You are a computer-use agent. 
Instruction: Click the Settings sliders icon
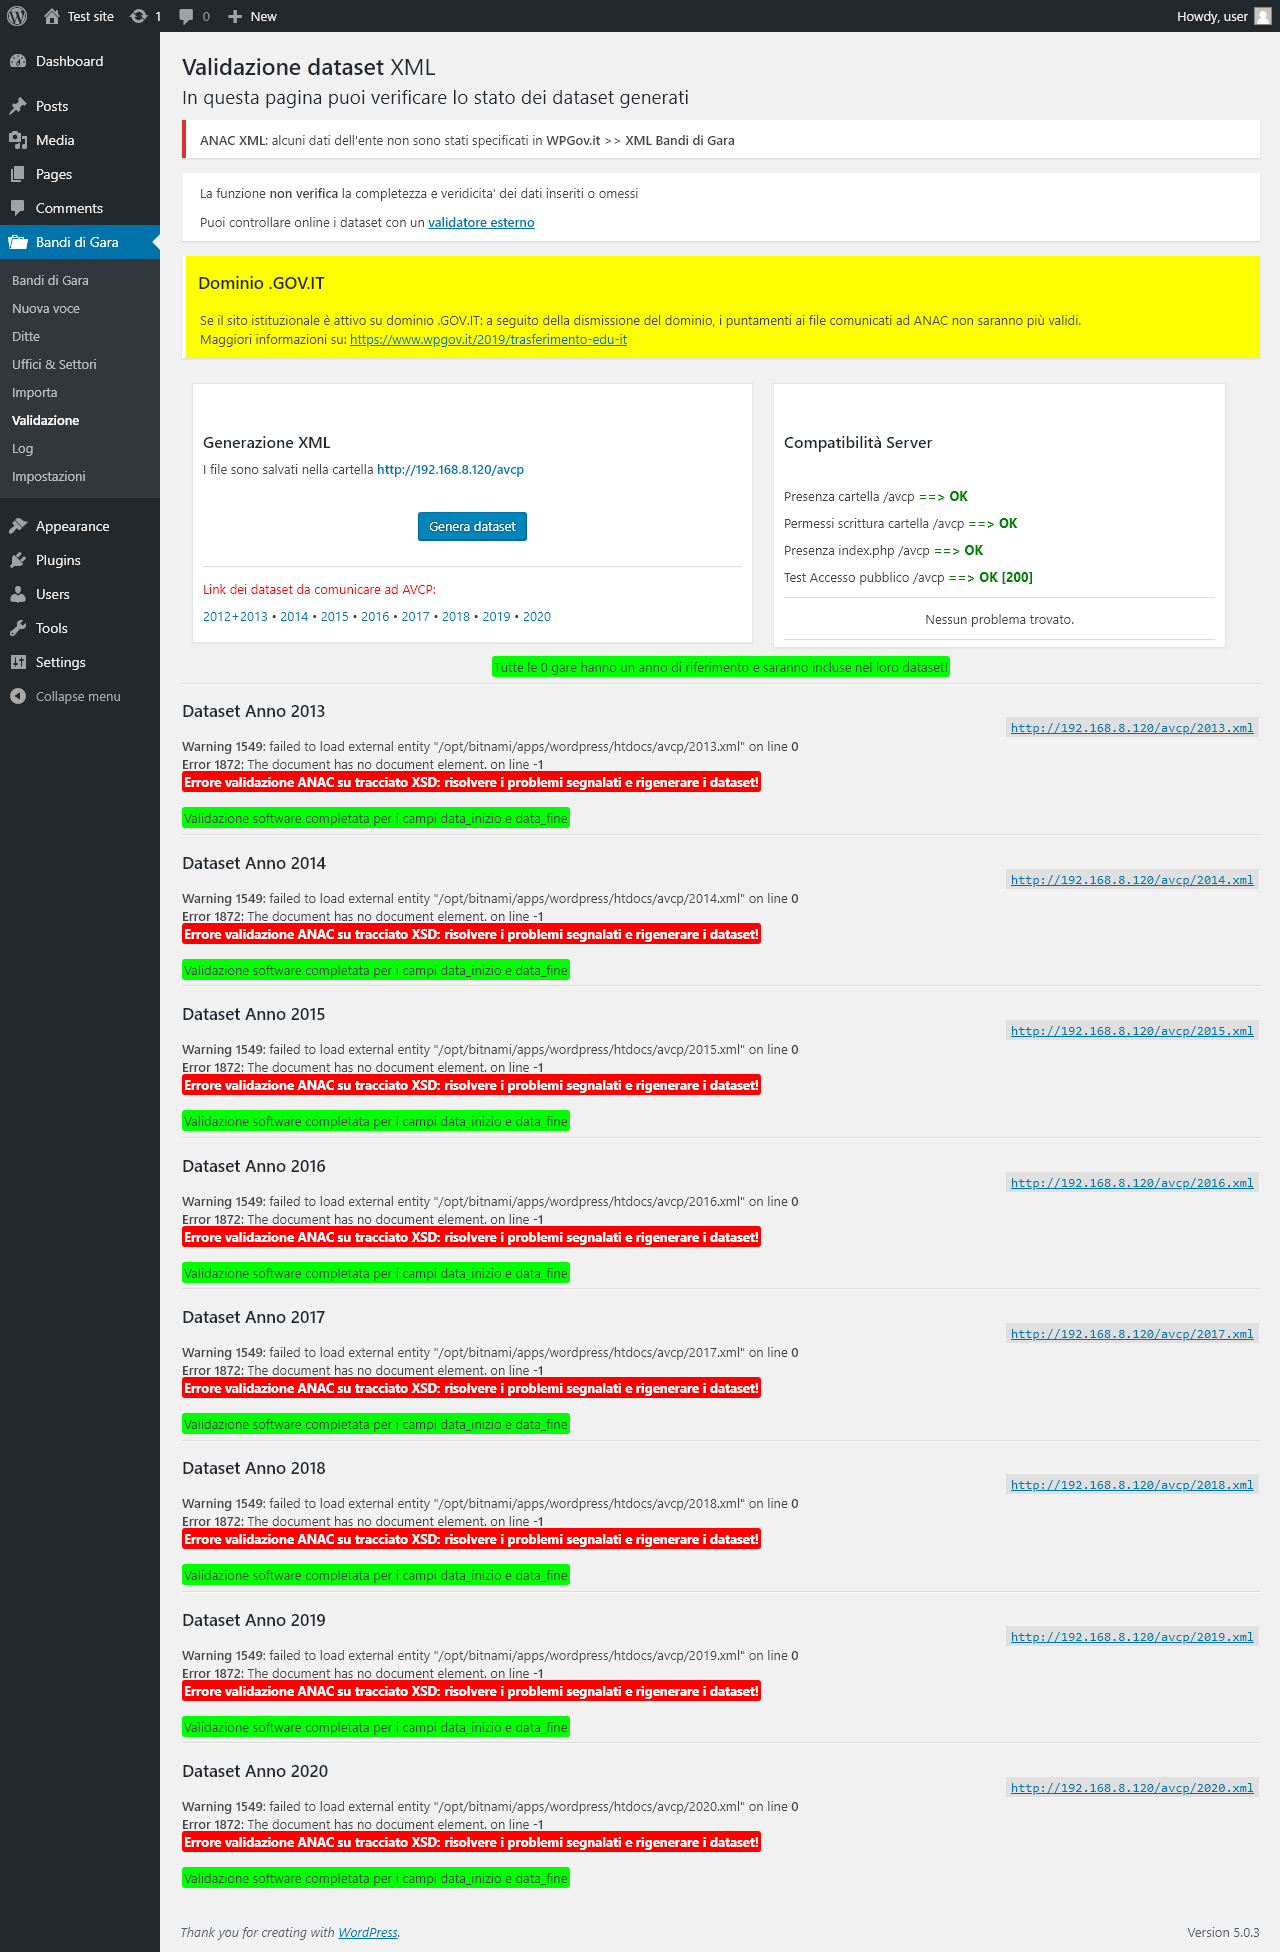click(18, 662)
